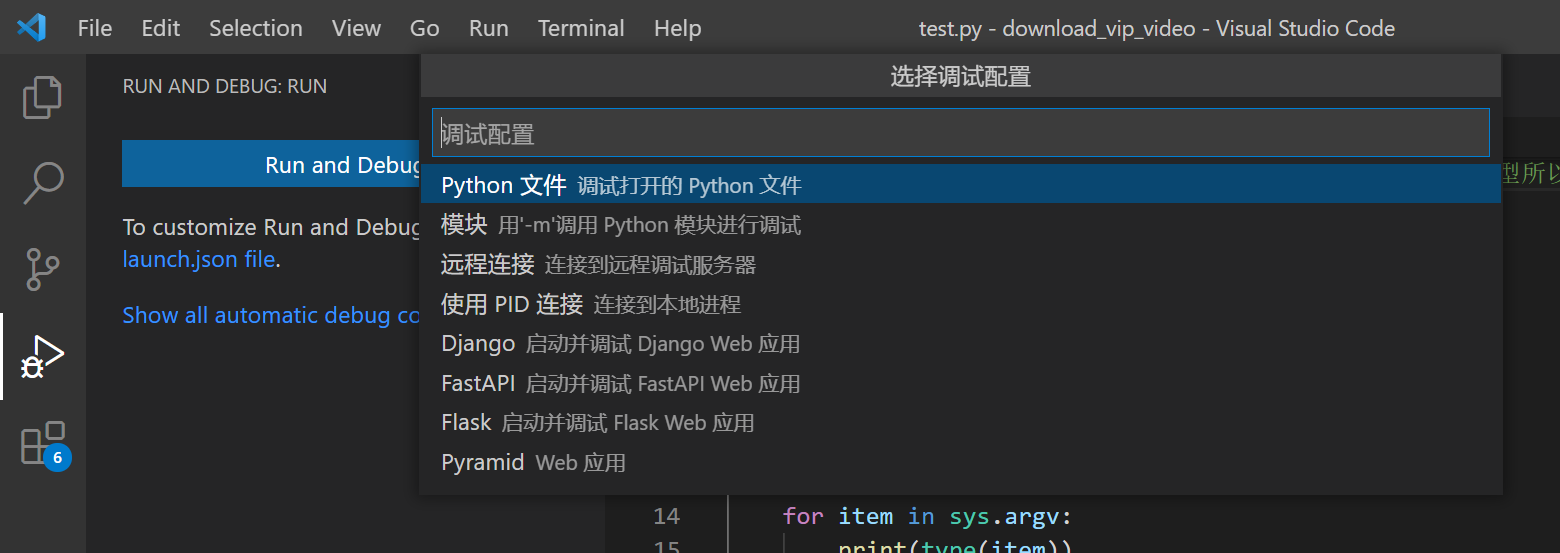1560x553 pixels.
Task: Select 远程连接 debug configuration option
Action: click(961, 264)
